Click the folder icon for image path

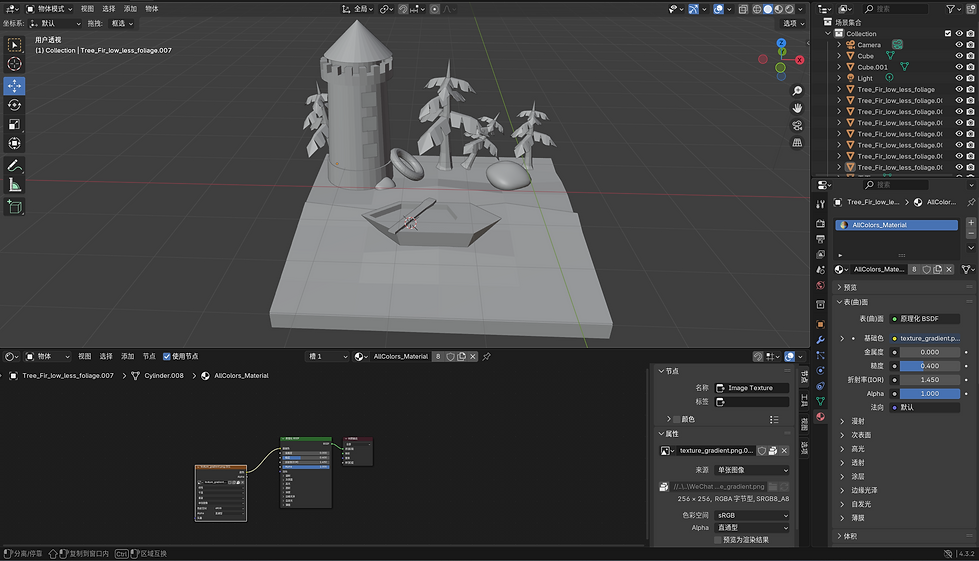coord(773,487)
